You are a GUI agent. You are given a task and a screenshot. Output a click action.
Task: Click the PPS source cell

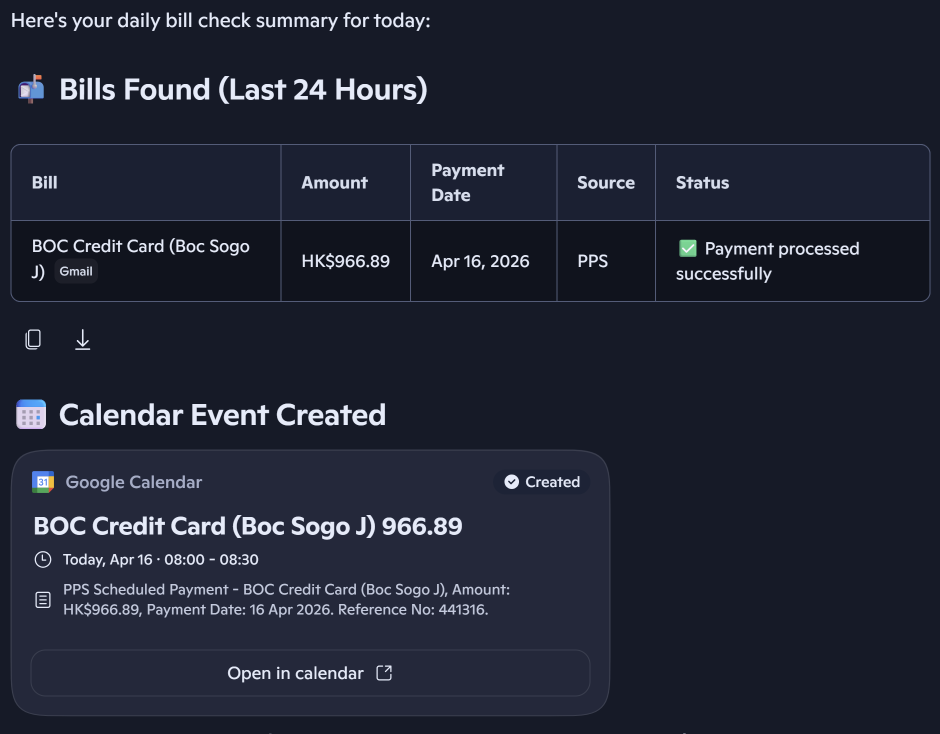coord(593,261)
